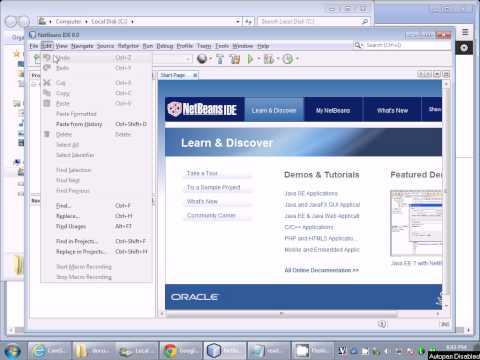The image size is (480, 360).
Task: Click the Explorer search magnifier icon
Action: pyautogui.click(x=365, y=21)
